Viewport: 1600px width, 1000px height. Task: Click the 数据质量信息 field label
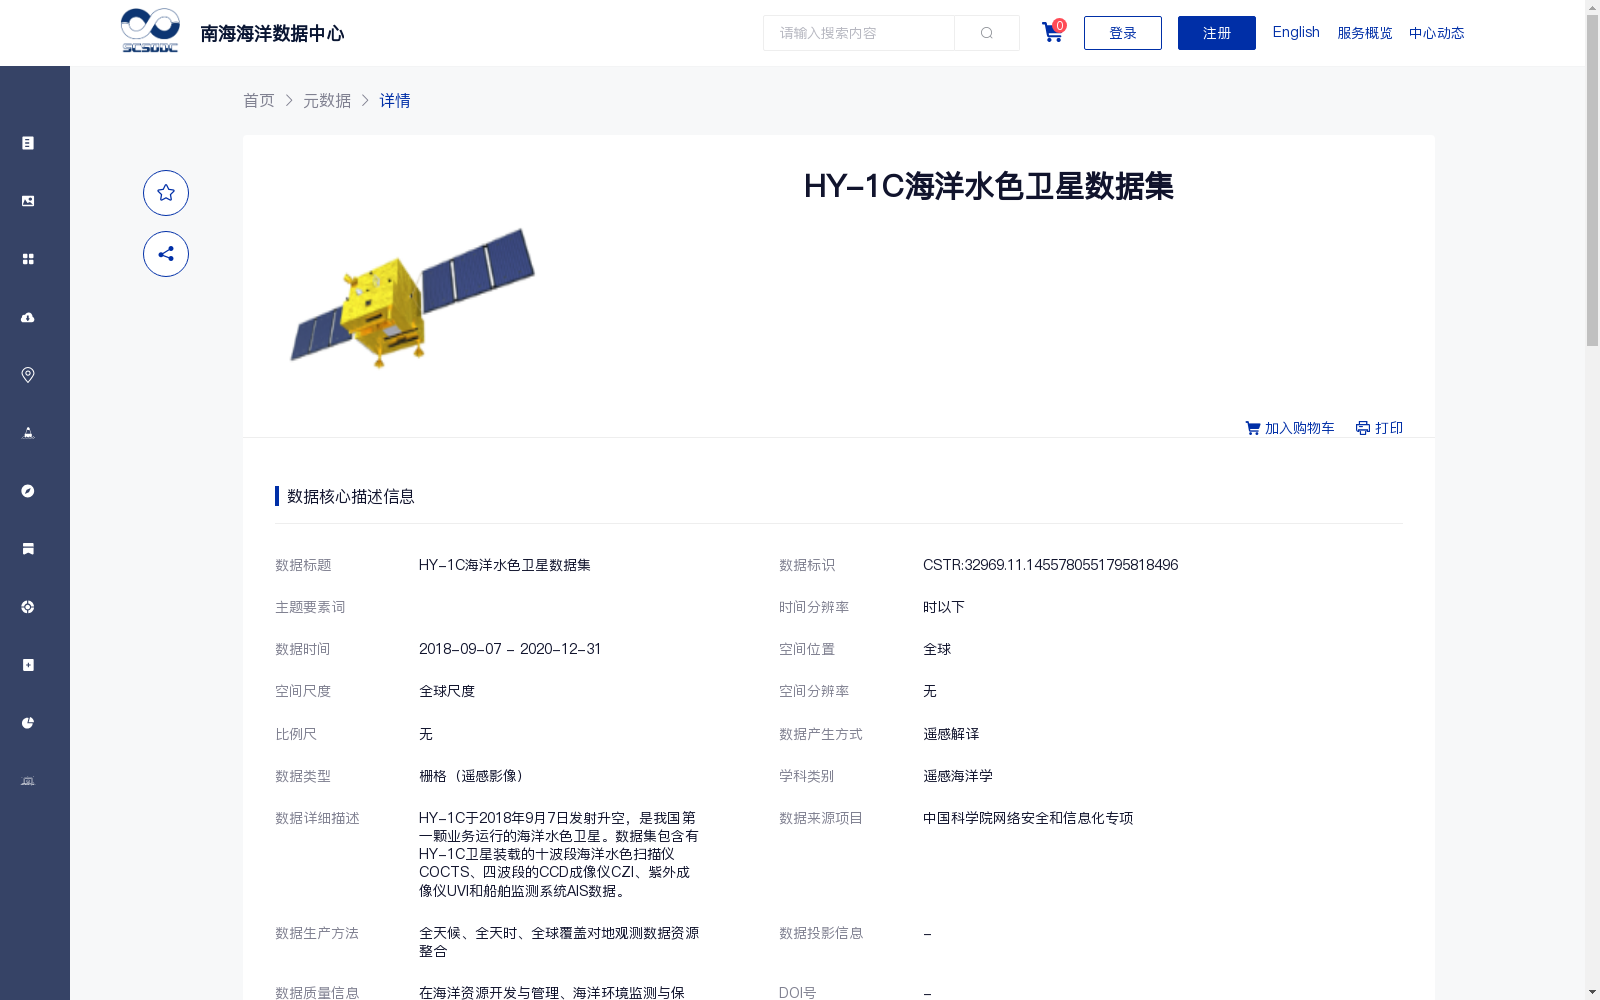pos(317,993)
